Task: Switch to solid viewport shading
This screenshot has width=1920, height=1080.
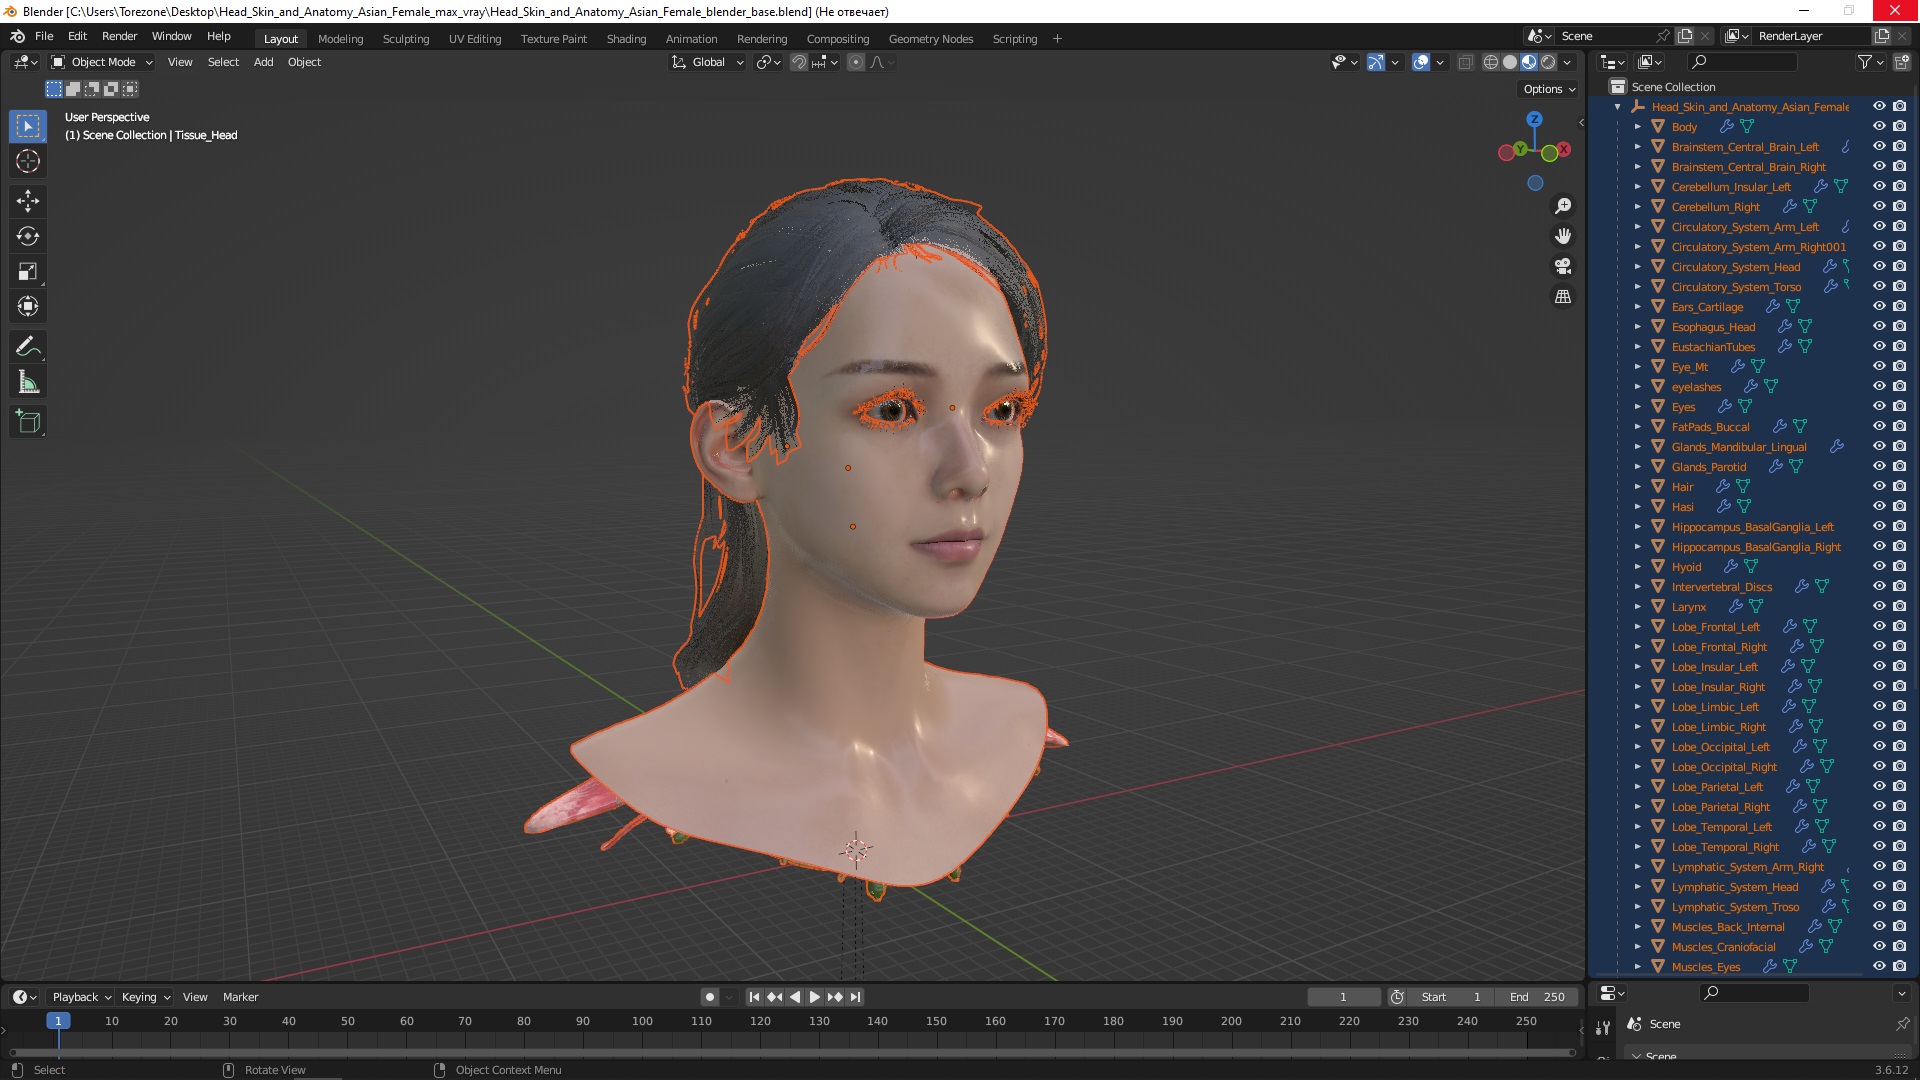Action: click(1510, 62)
